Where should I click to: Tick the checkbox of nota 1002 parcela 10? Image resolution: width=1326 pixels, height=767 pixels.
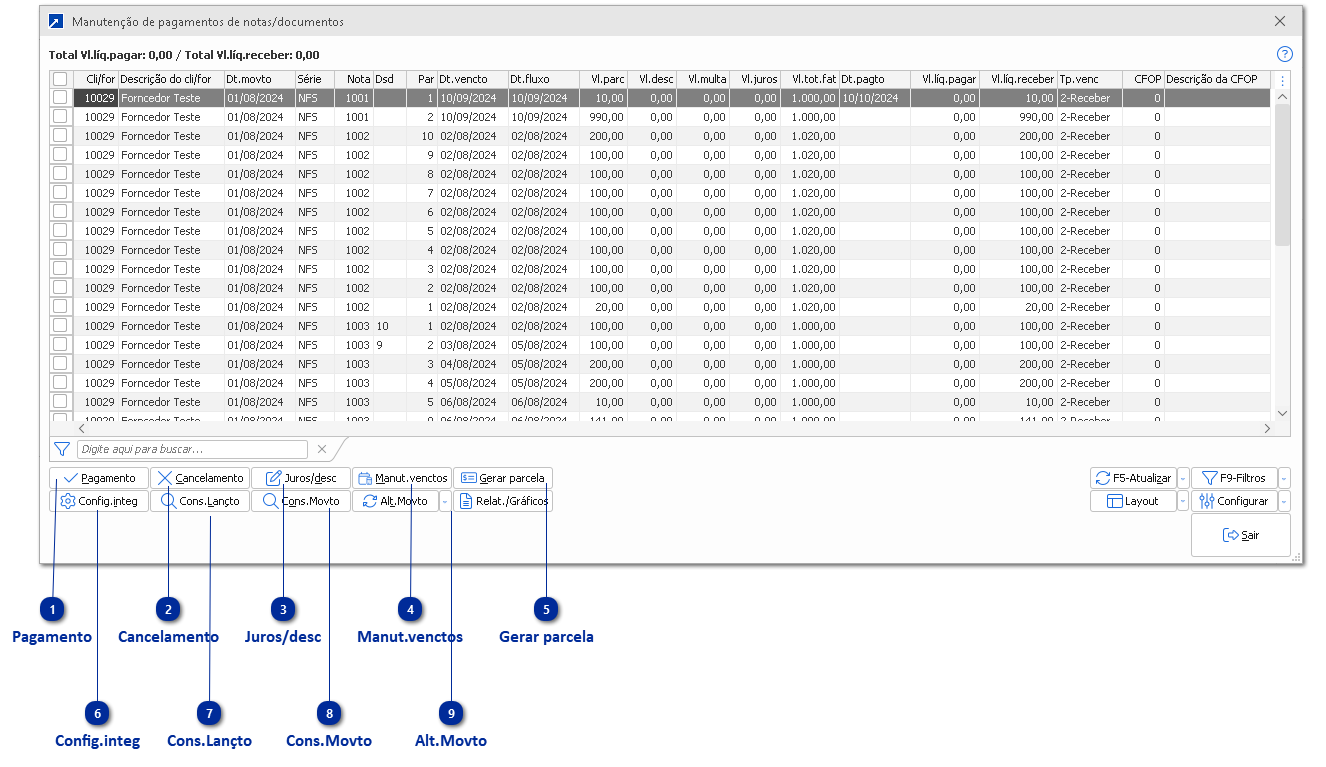coord(61,136)
